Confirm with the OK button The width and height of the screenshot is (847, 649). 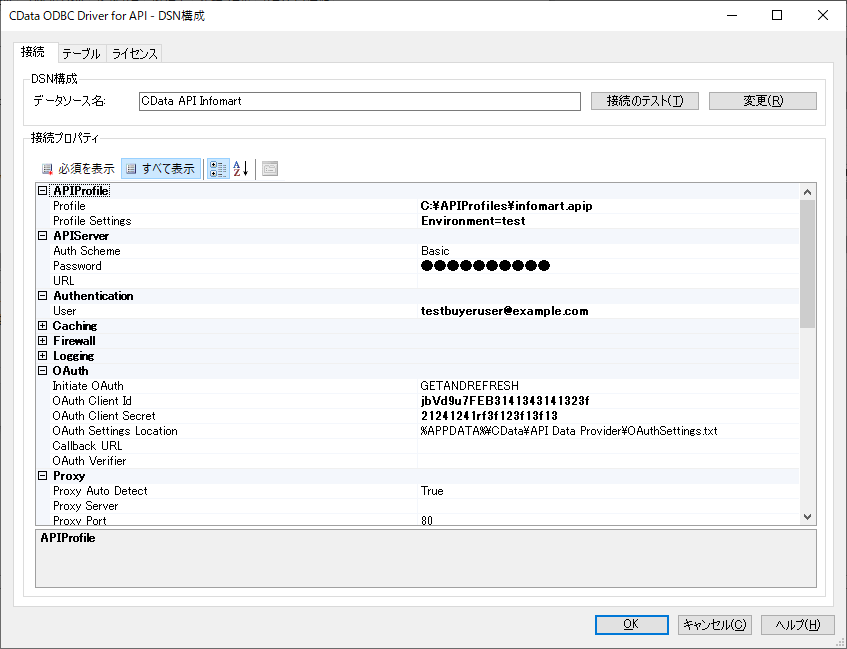click(x=631, y=625)
